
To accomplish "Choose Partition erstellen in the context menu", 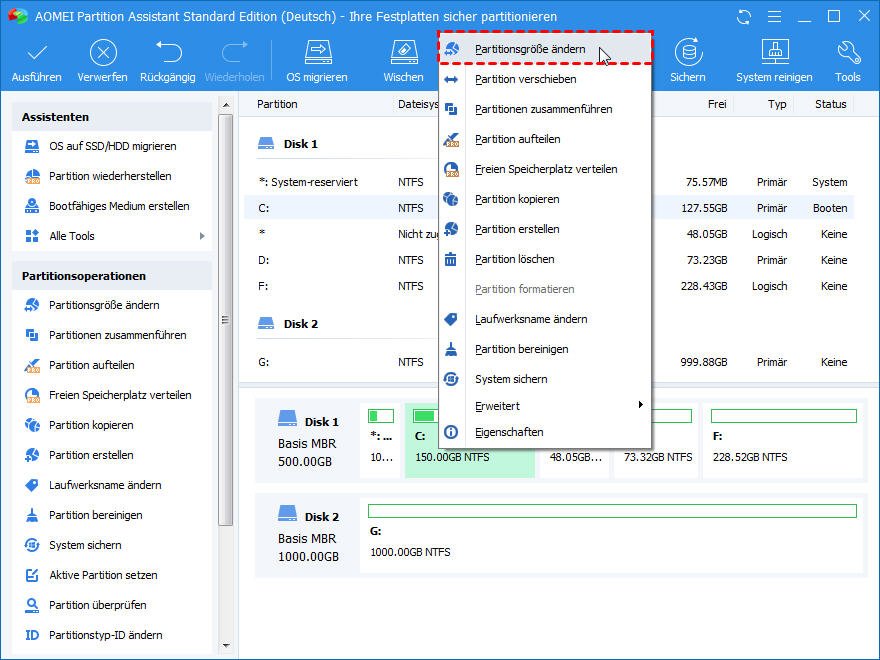I will click(544, 229).
